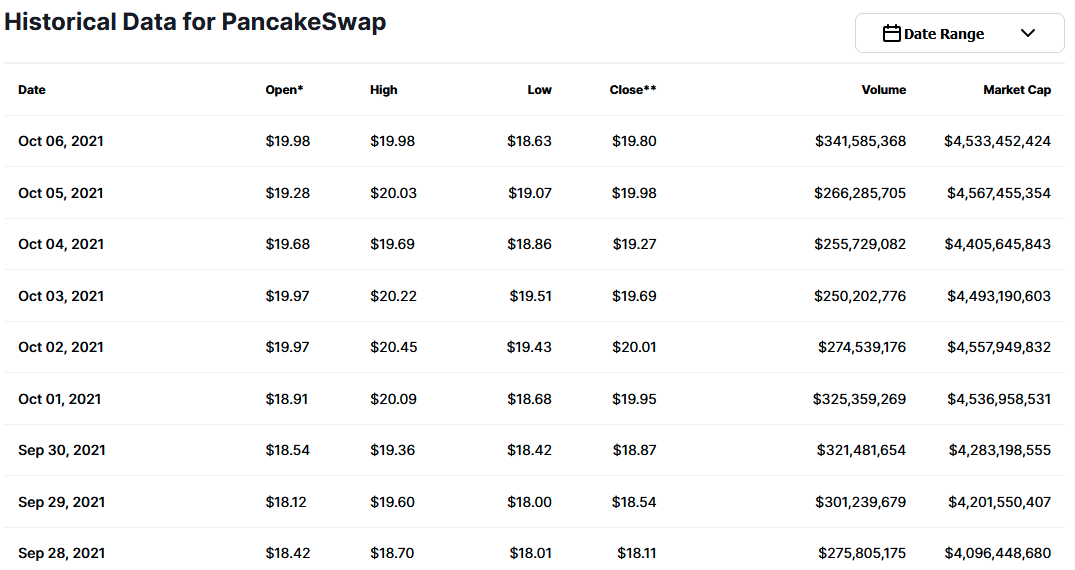Viewport: 1075px width, 570px height.
Task: Click the calendar icon in Date Range
Action: pos(891,33)
